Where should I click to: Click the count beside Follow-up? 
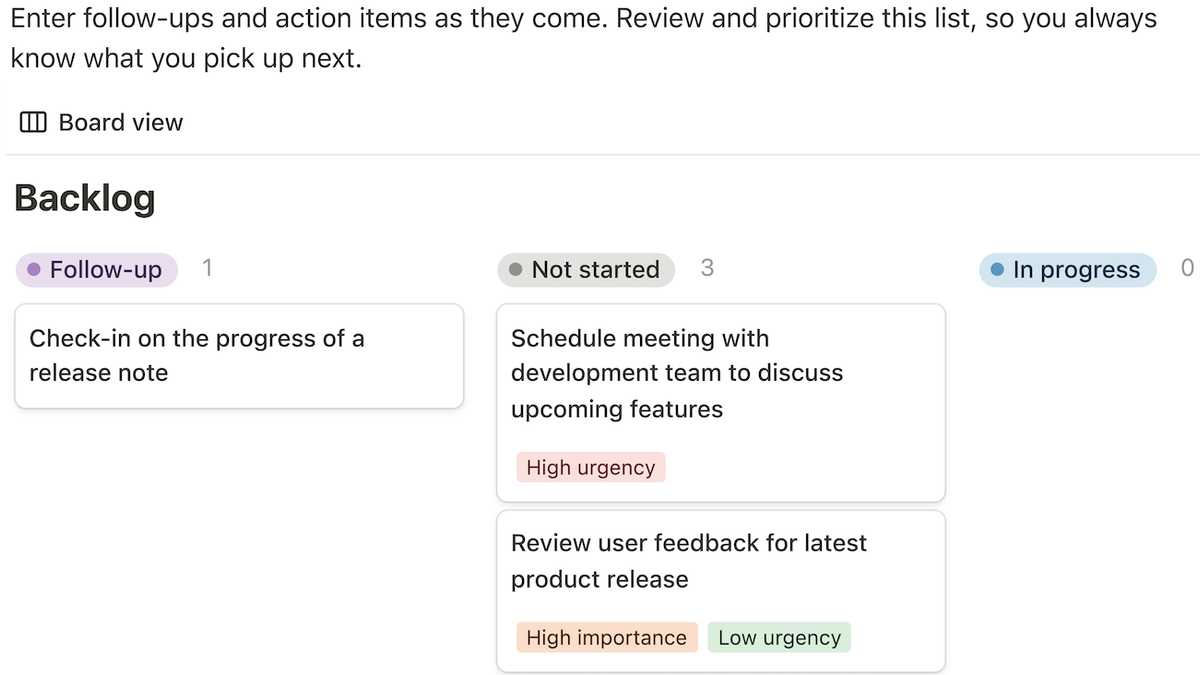[x=207, y=268]
